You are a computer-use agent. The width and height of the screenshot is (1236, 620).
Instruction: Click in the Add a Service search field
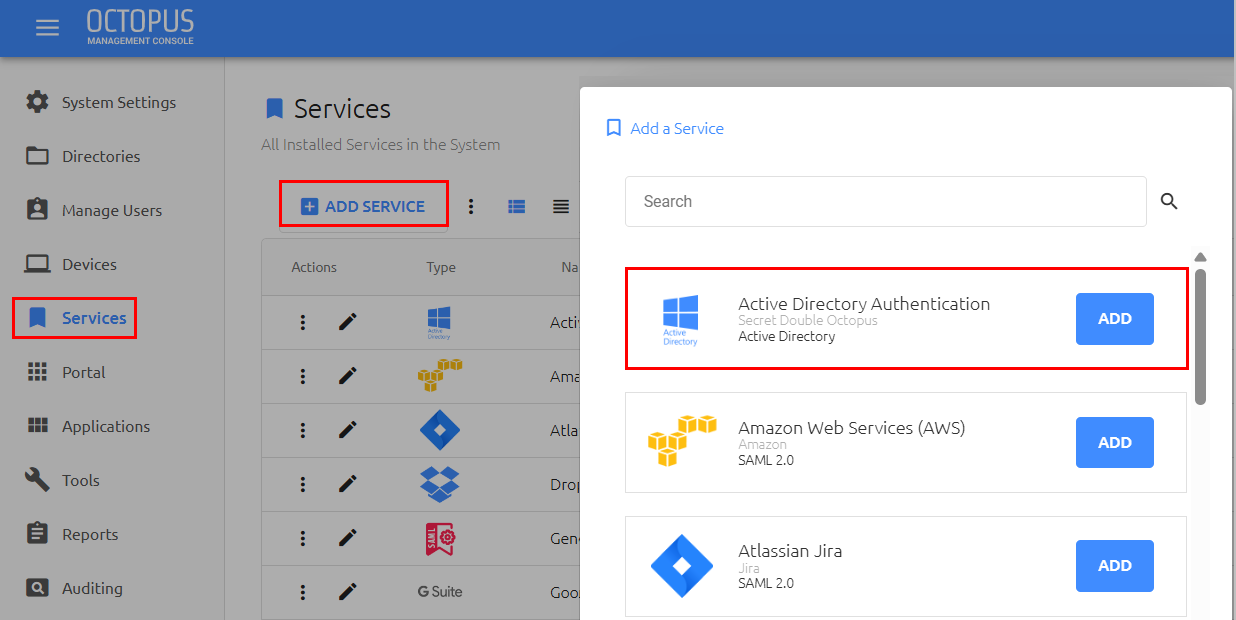pos(886,201)
